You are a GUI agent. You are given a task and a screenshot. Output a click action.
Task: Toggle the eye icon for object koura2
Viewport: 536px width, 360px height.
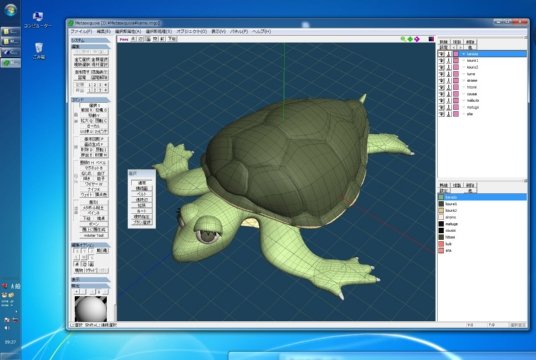click(x=442, y=67)
